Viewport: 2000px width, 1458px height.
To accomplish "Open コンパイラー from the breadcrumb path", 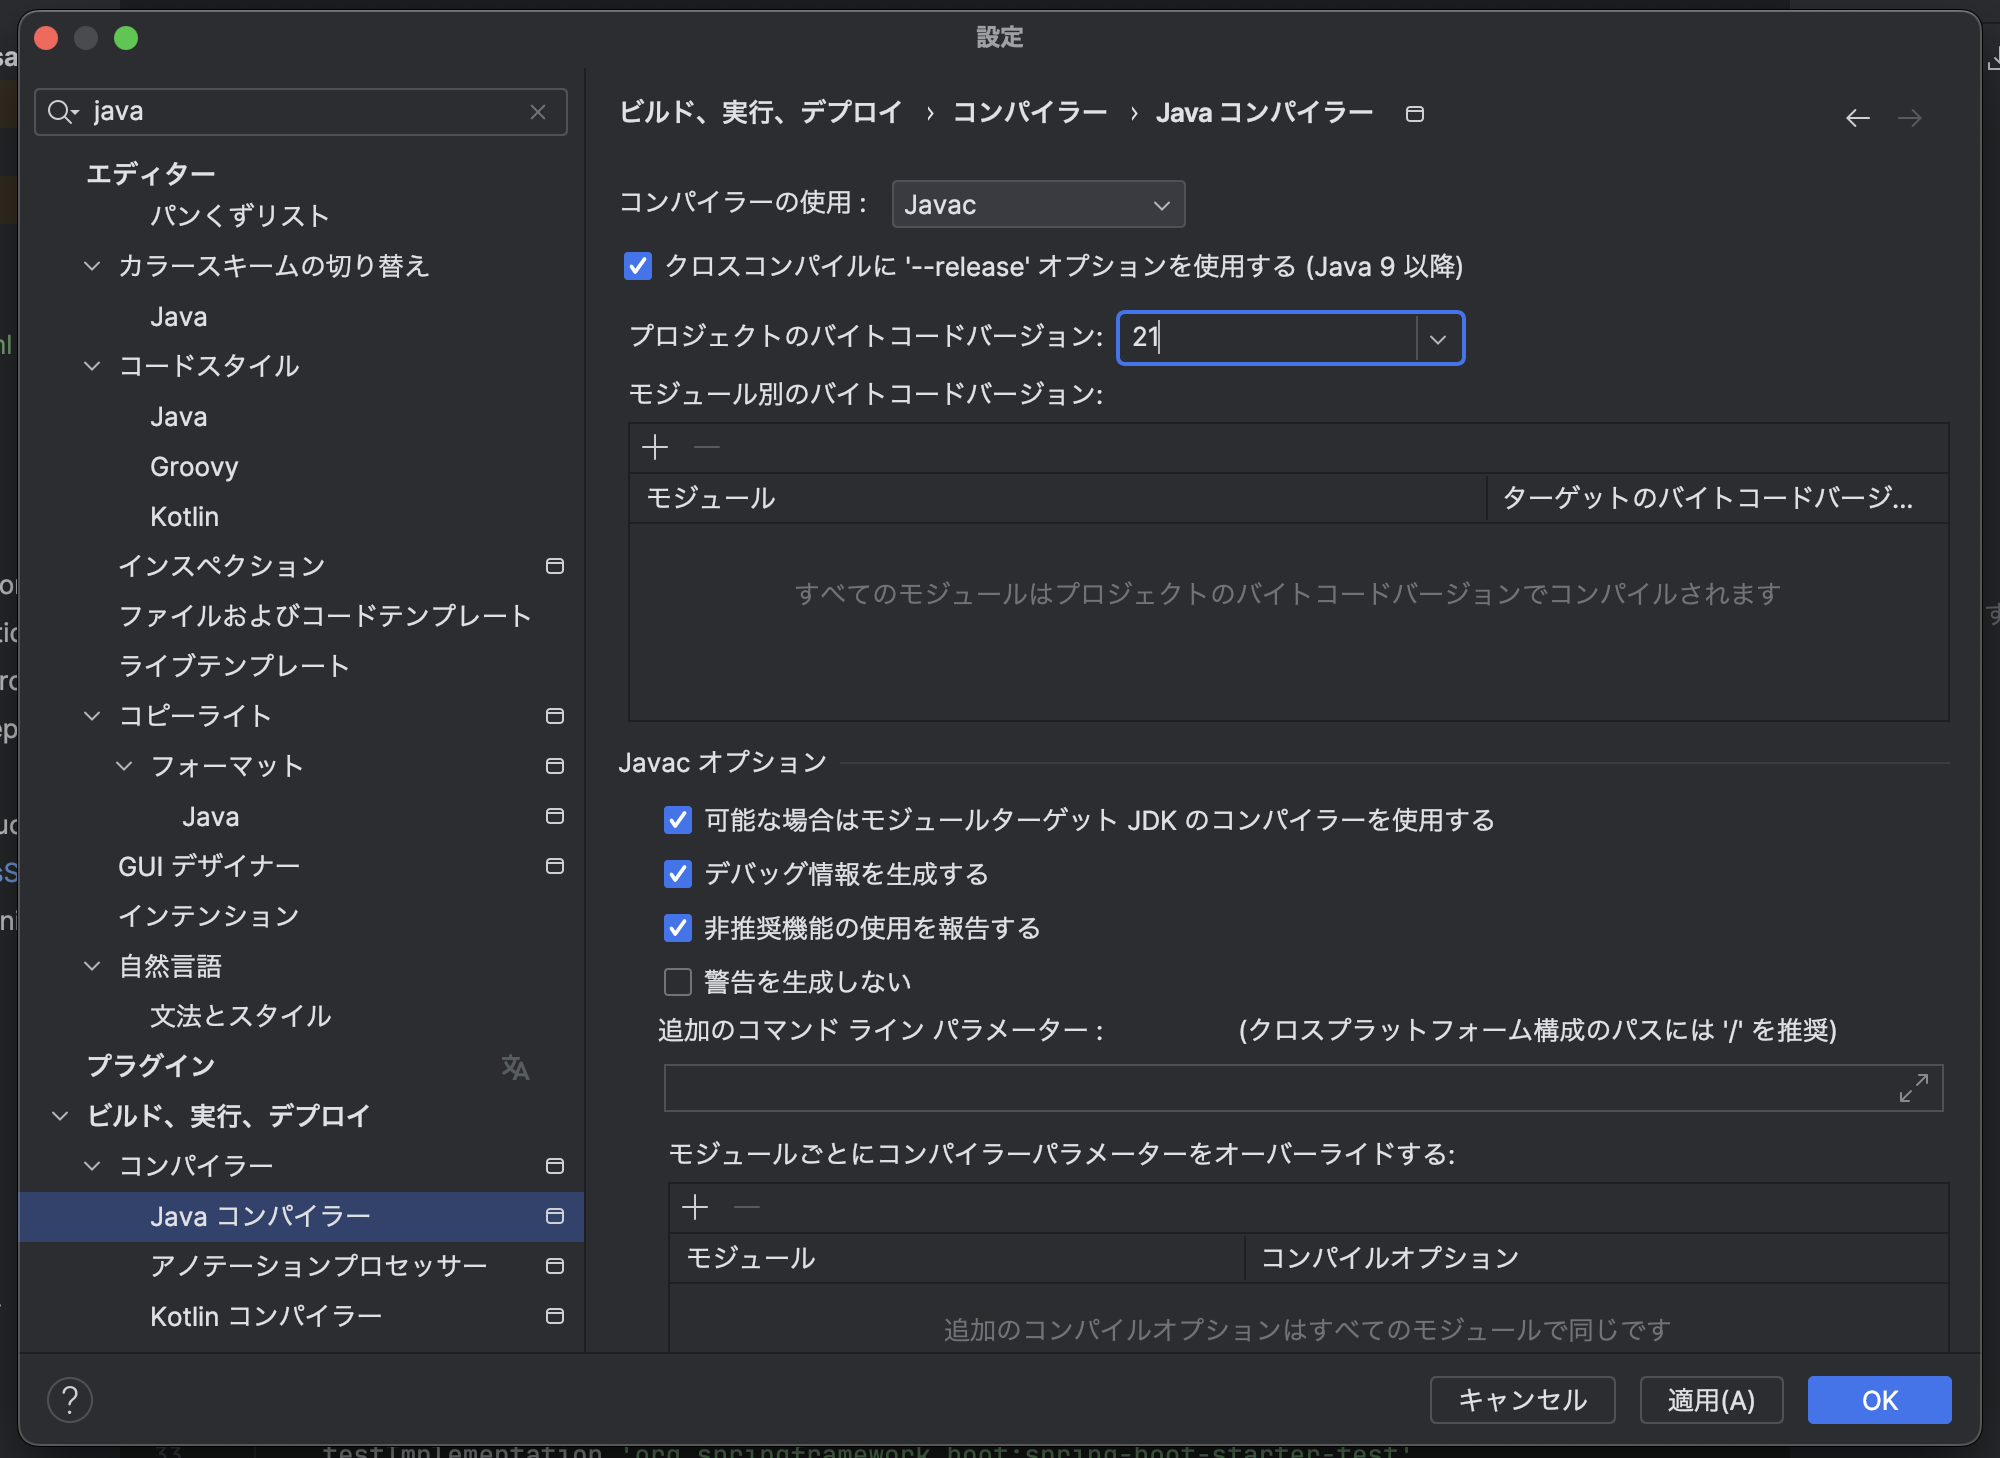I will coord(1032,112).
